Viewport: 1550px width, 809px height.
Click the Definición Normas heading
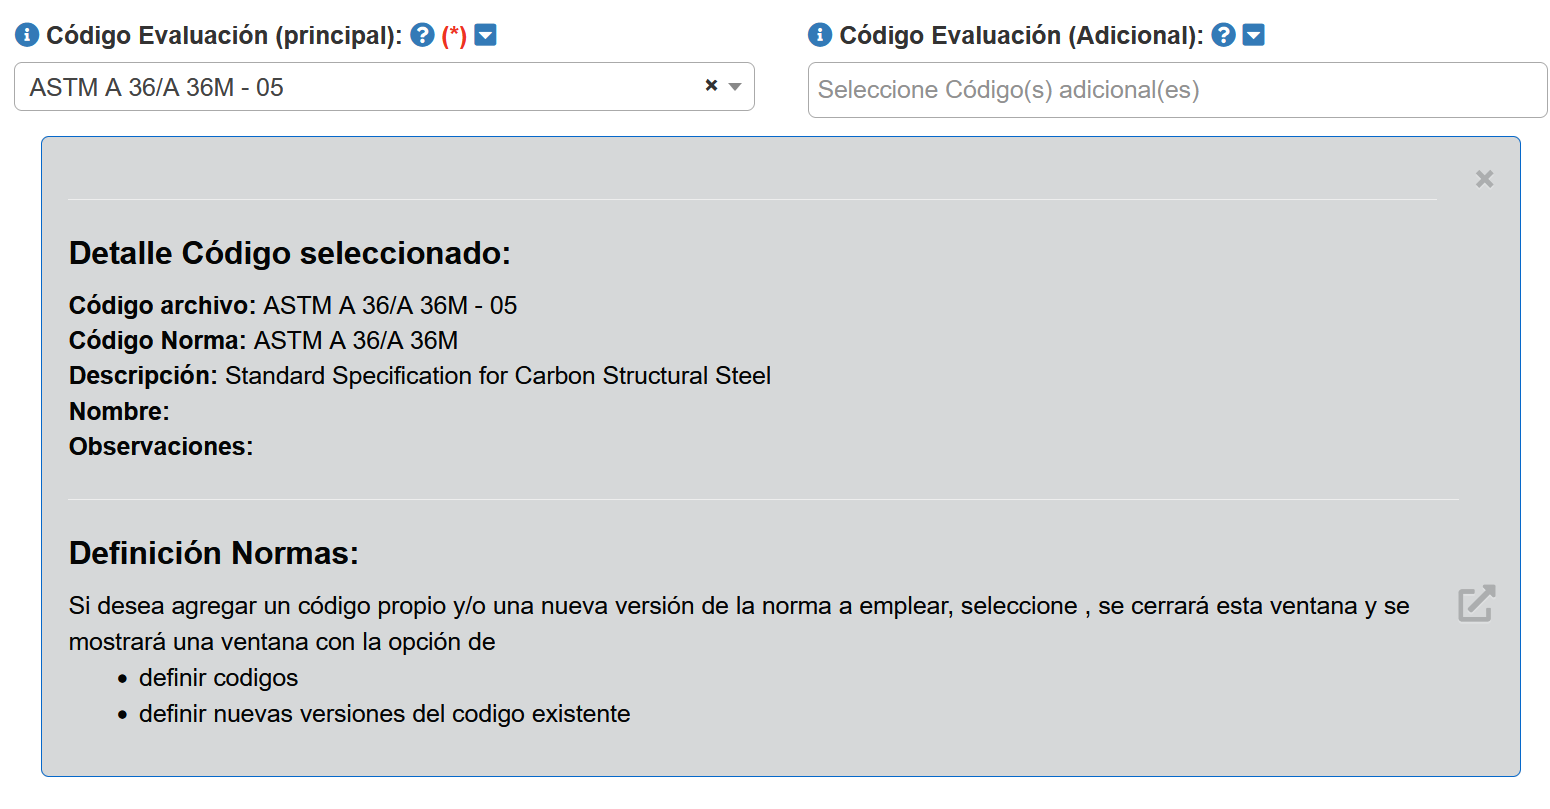pos(213,553)
